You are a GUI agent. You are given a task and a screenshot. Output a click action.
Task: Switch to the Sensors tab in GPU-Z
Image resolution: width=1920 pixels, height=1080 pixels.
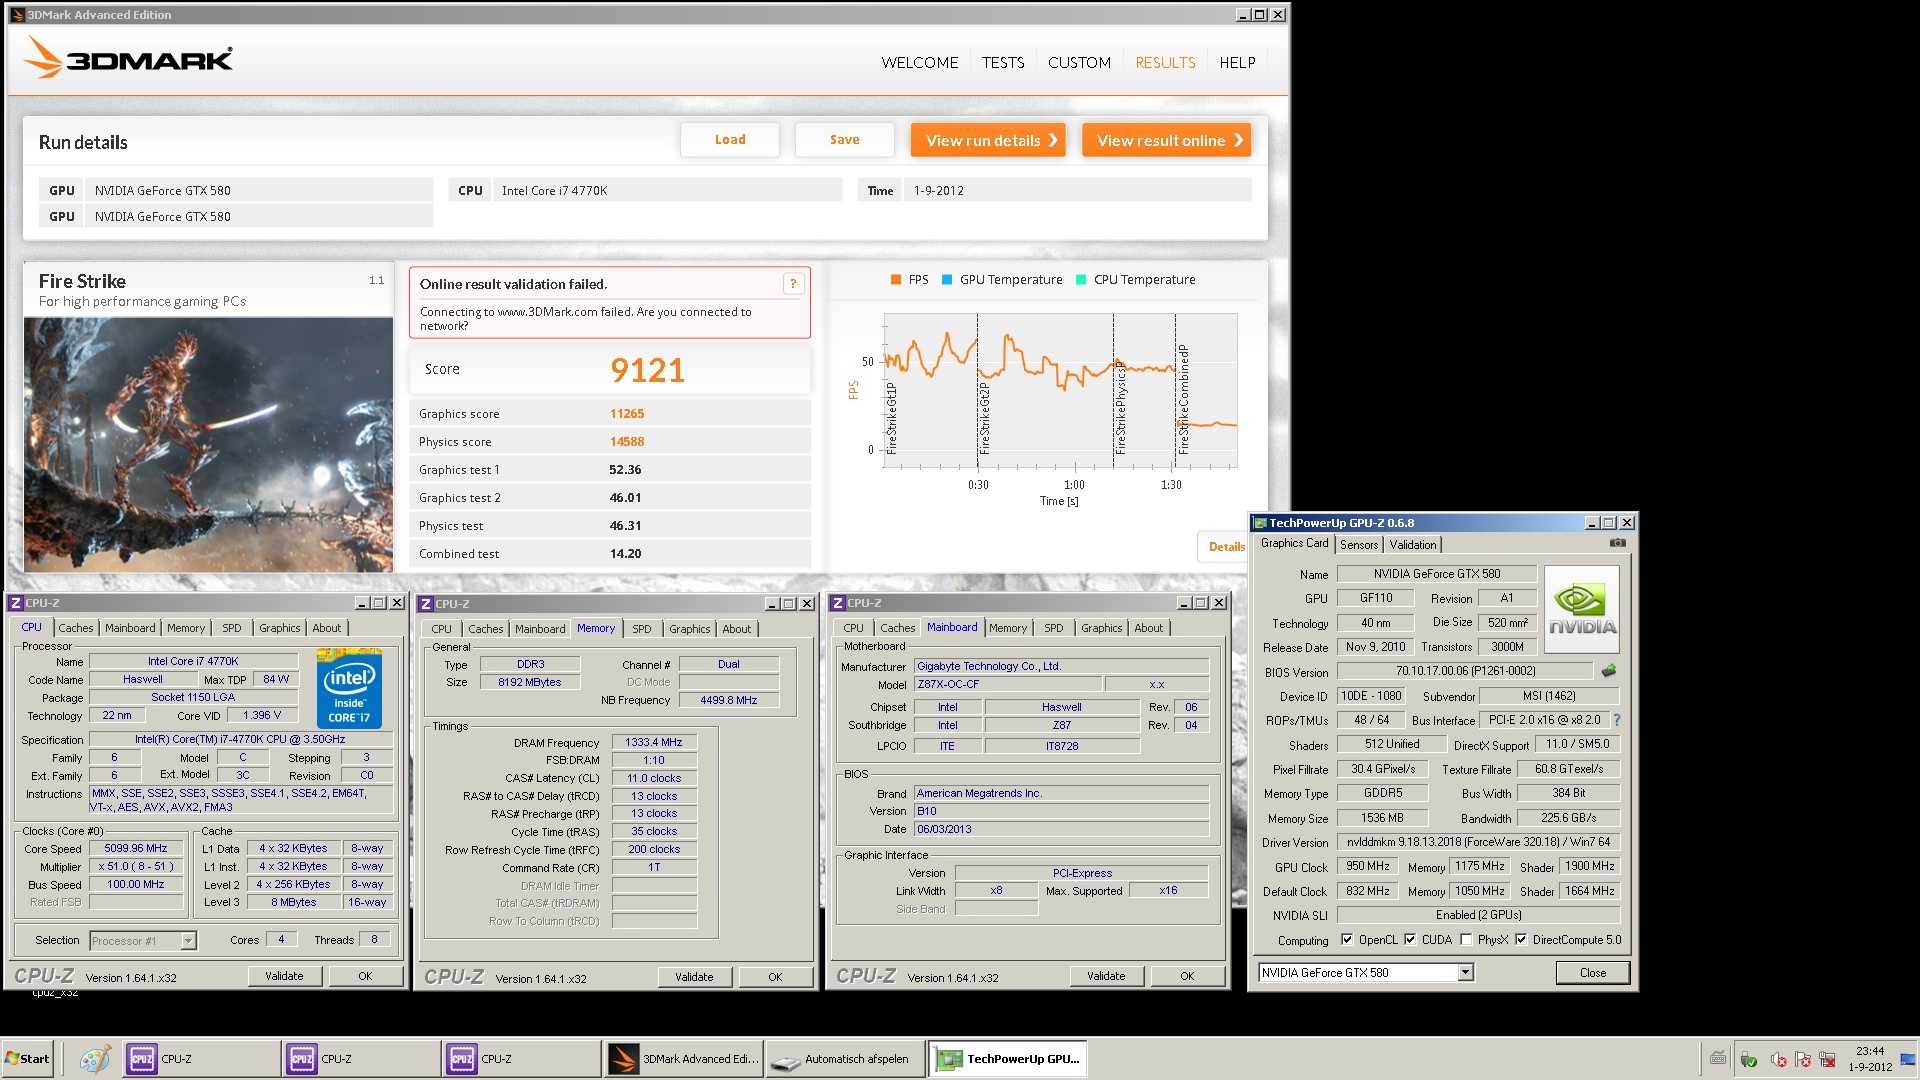1359,545
